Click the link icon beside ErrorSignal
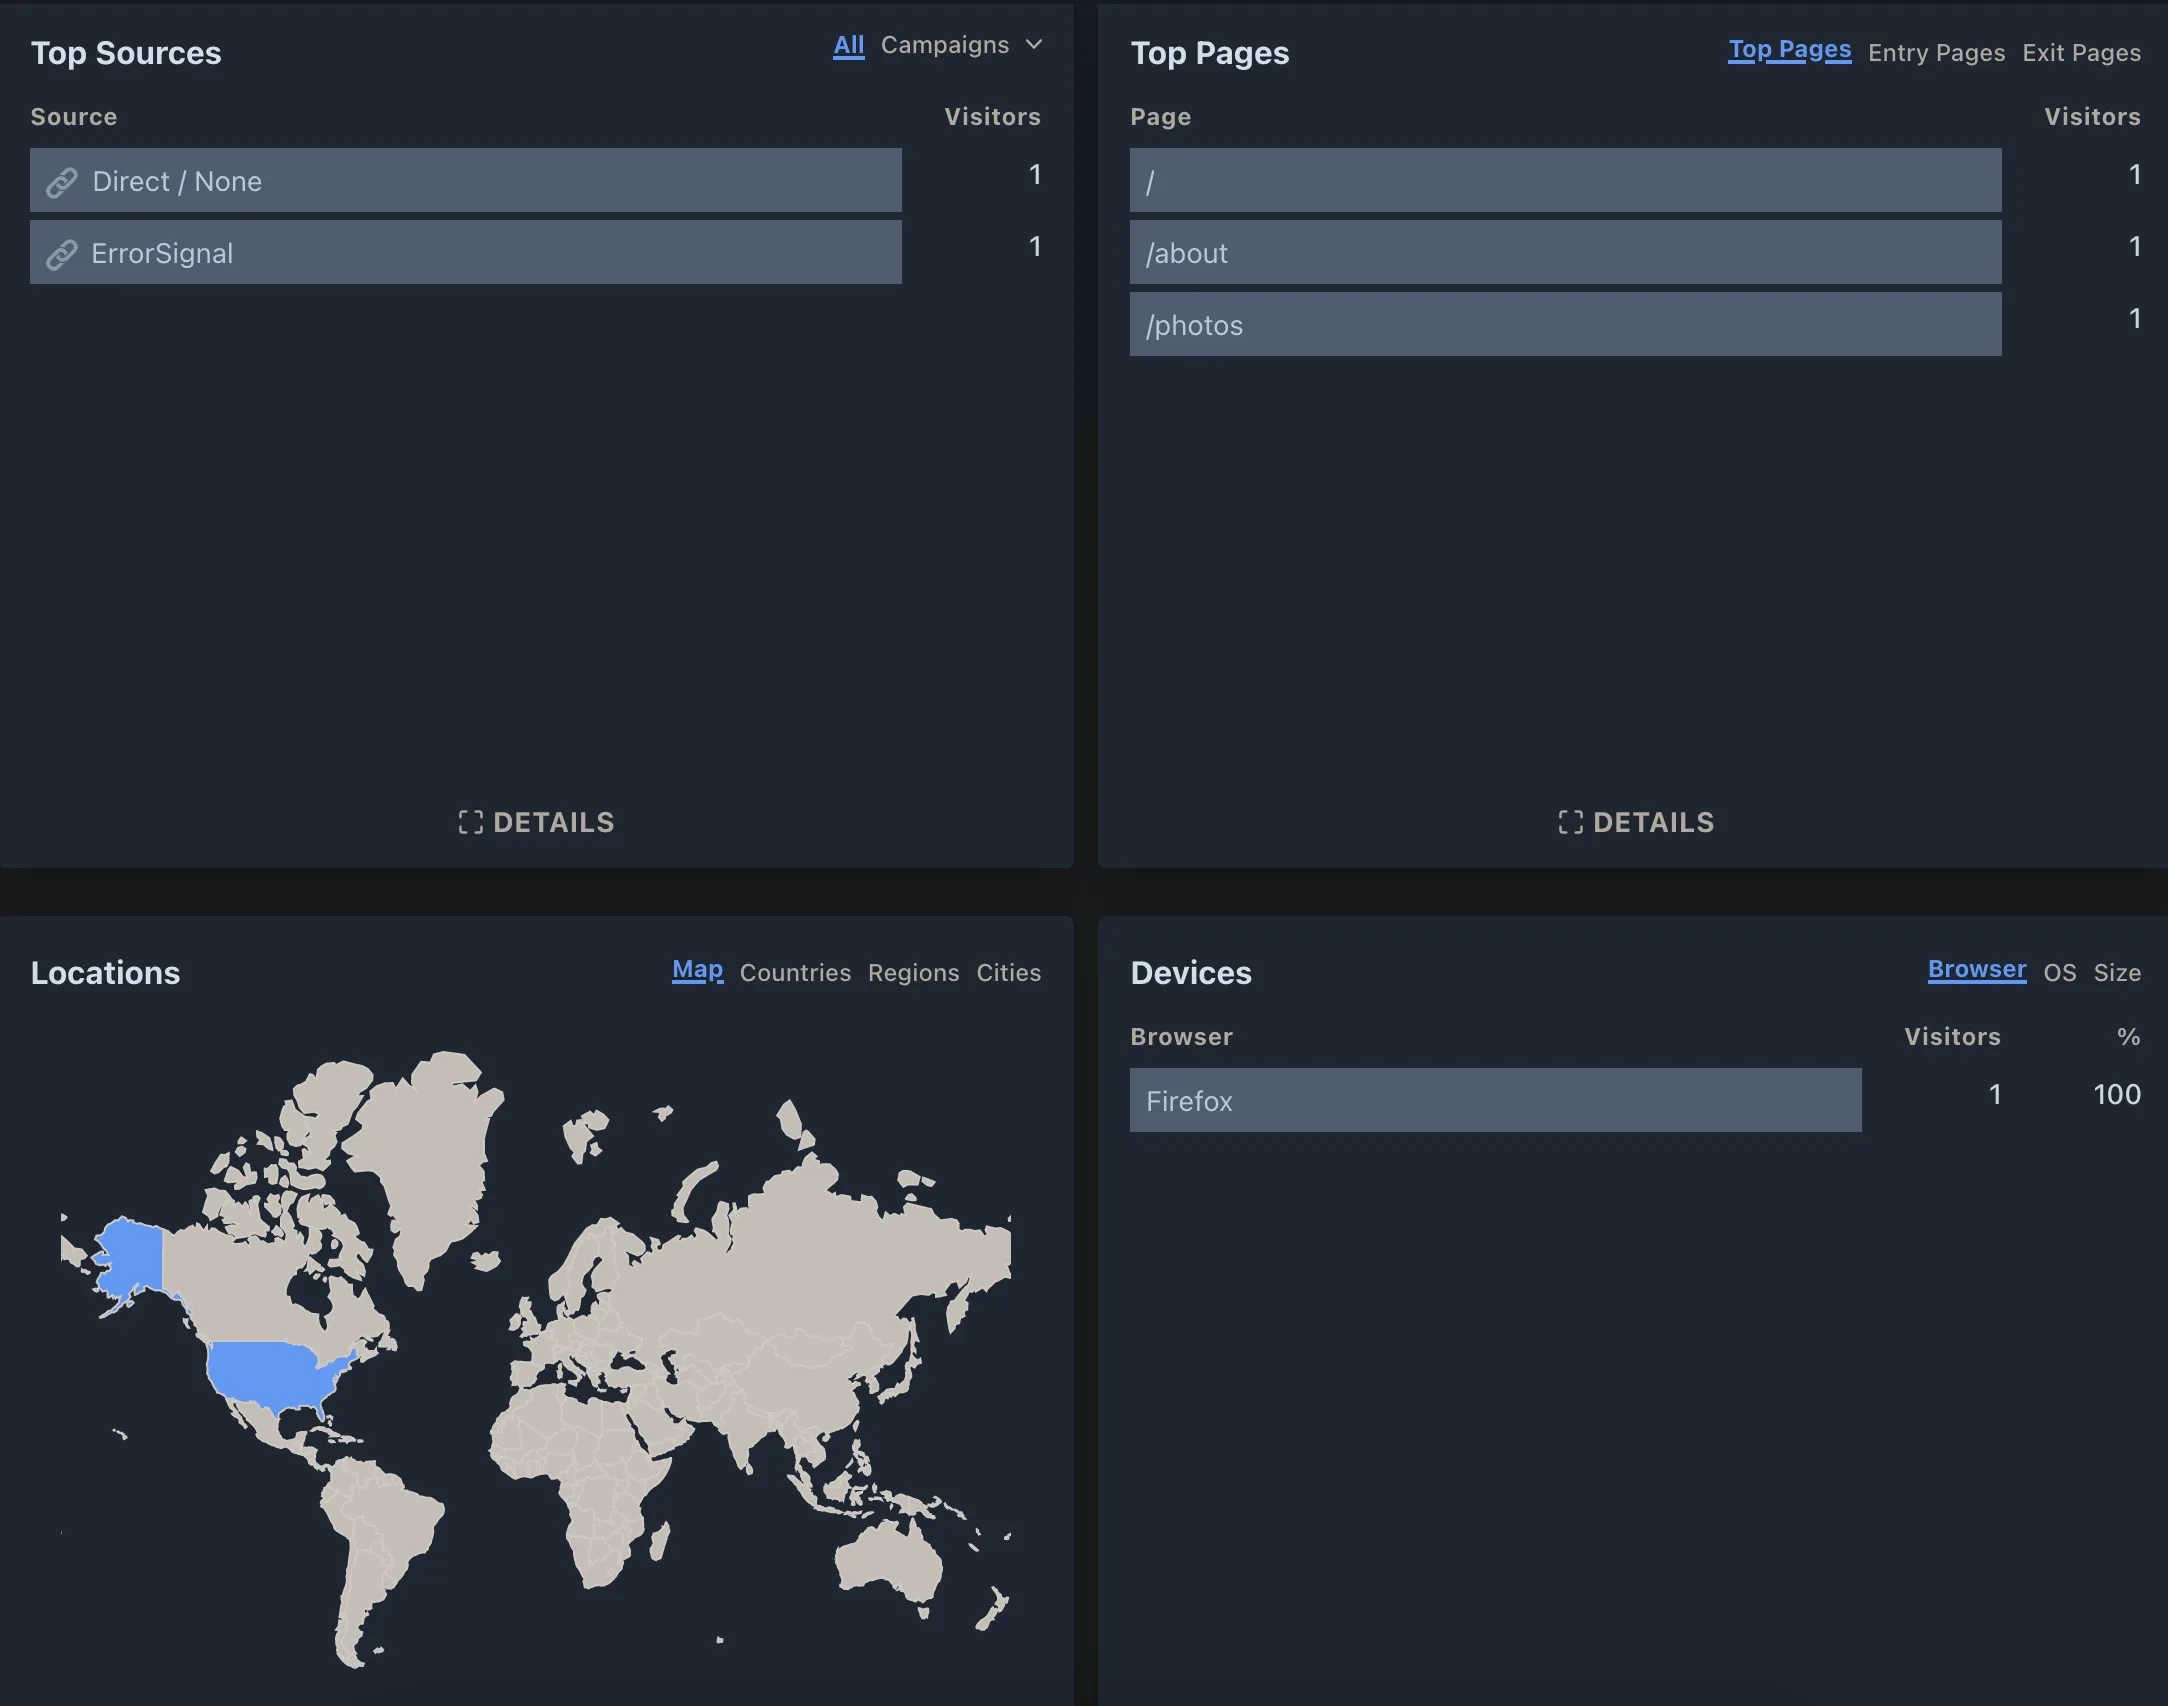The width and height of the screenshot is (2168, 1706). (62, 254)
